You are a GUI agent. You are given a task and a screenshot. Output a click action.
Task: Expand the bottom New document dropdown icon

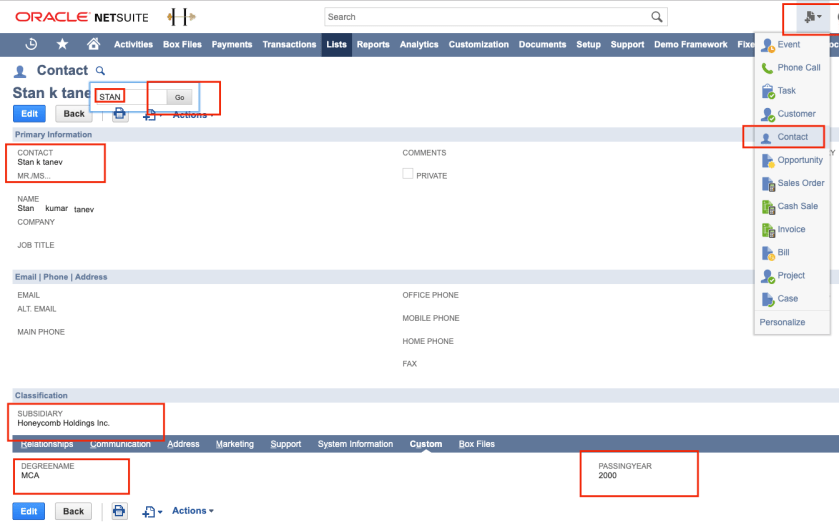coord(153,512)
